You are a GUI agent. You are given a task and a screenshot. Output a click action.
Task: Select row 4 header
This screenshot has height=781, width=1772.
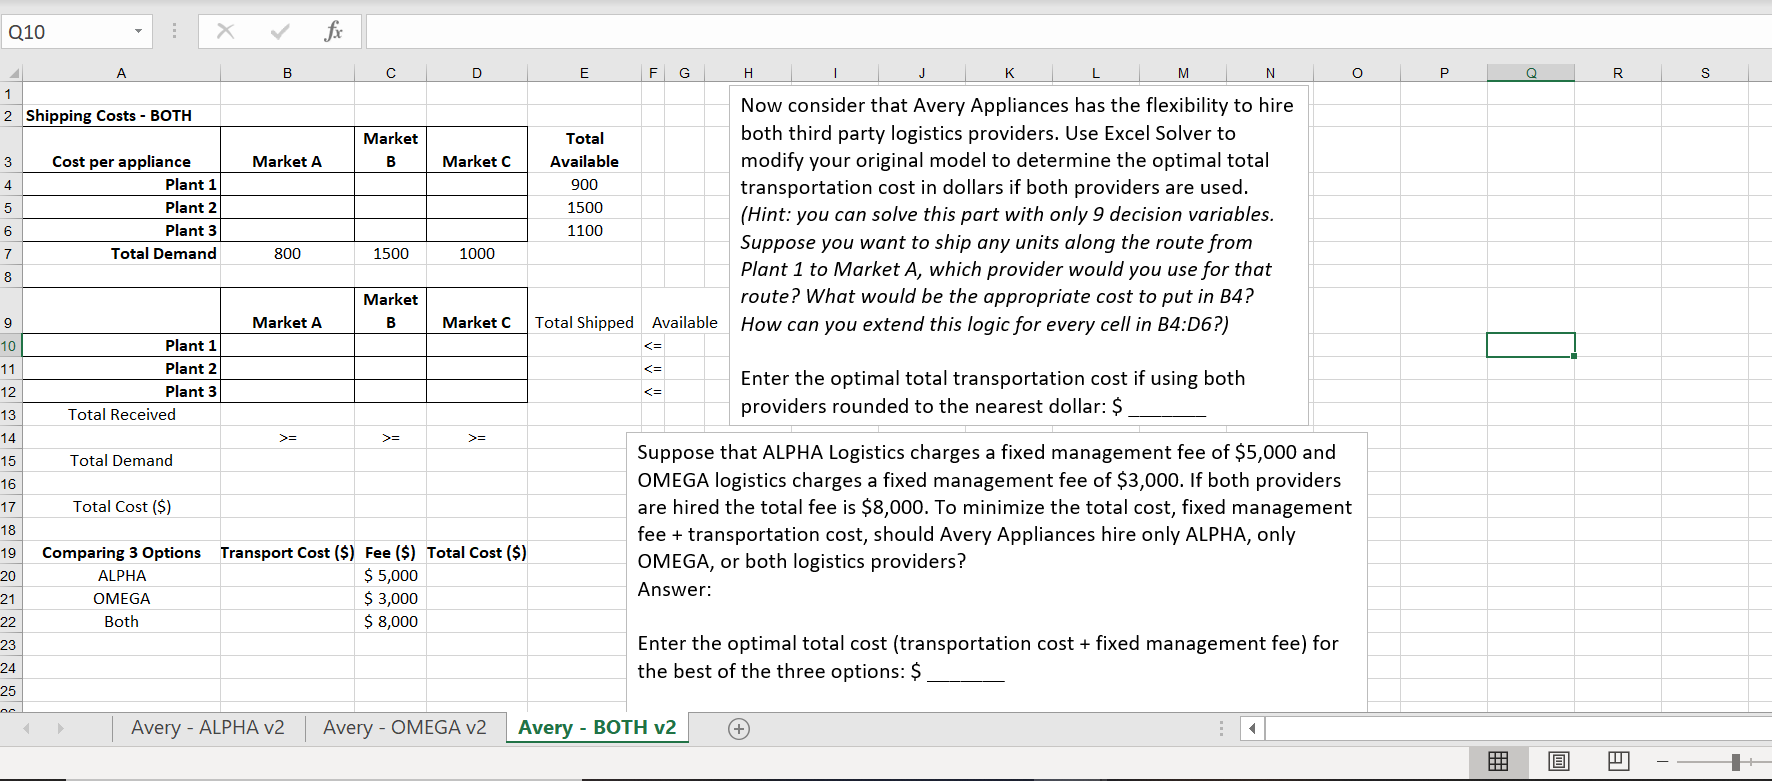pos(9,185)
